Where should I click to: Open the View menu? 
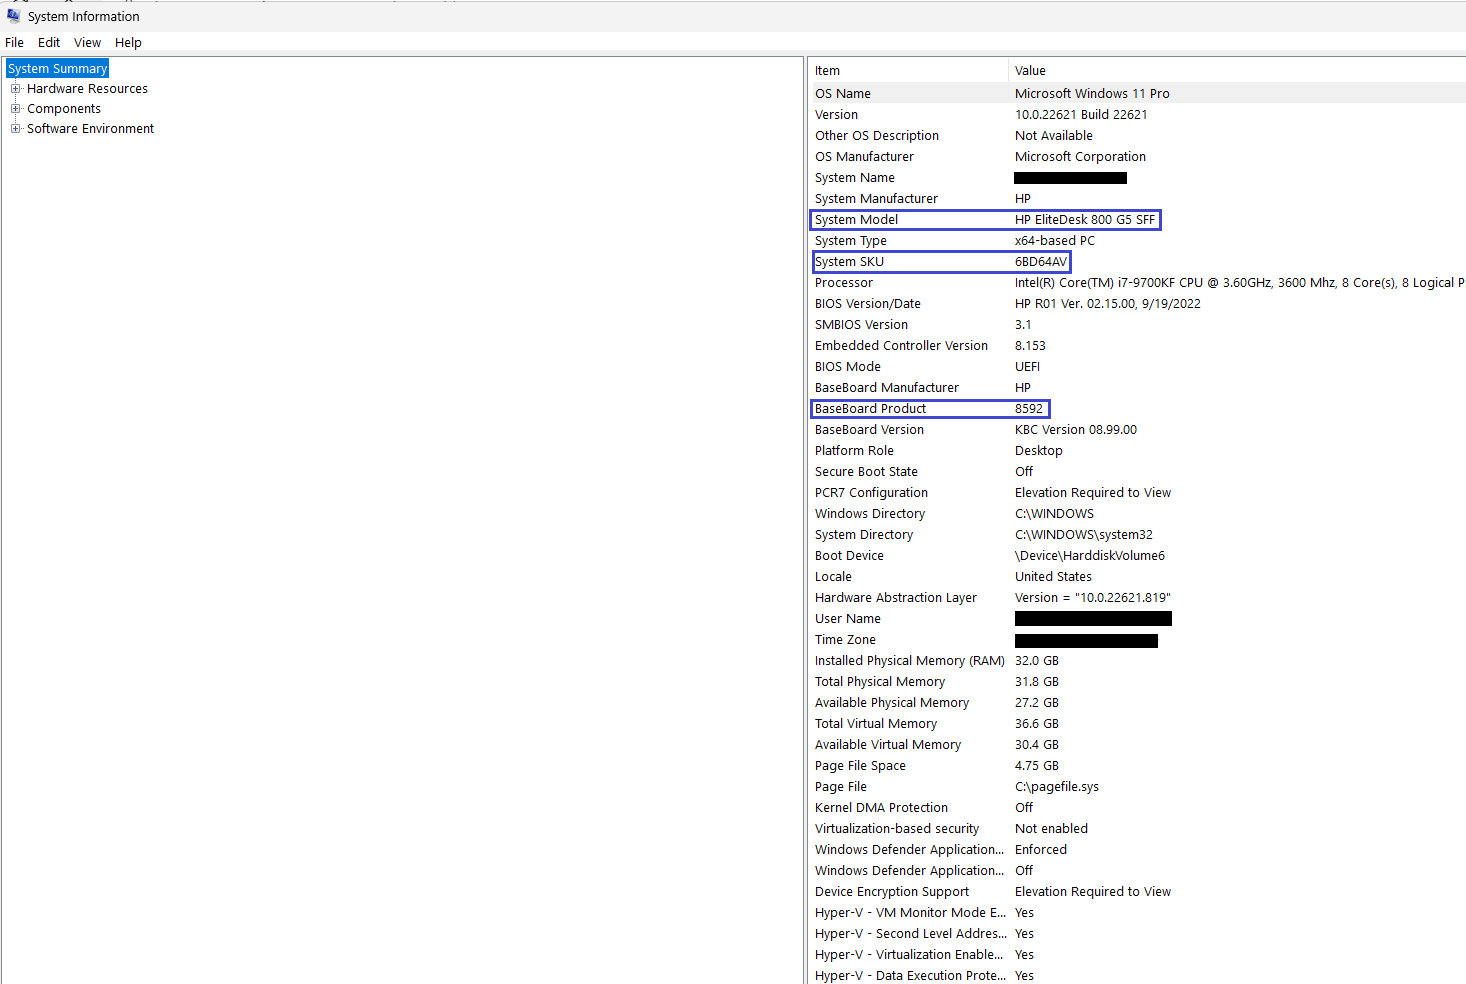coord(87,42)
